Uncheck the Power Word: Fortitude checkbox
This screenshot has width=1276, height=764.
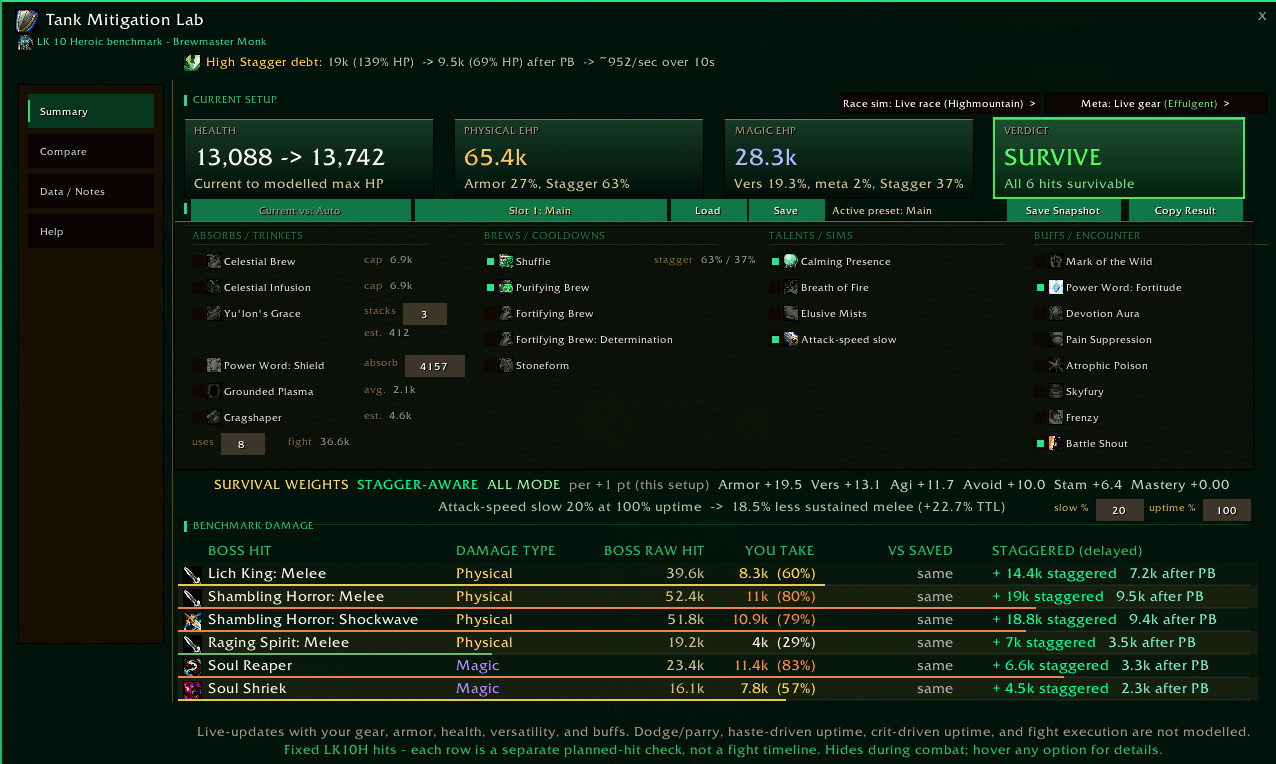pos(1041,287)
